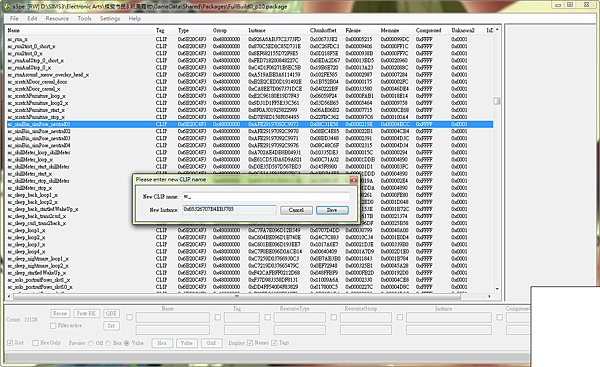
Task: Click the horizontal scrollbar left arrow
Action: 9,296
